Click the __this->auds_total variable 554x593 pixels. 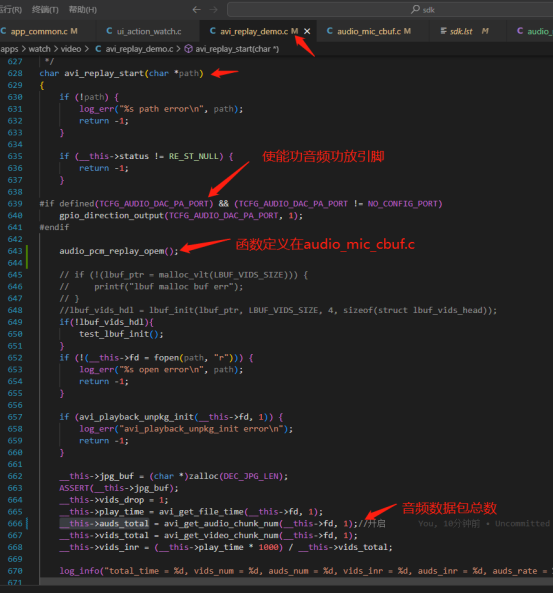(104, 524)
